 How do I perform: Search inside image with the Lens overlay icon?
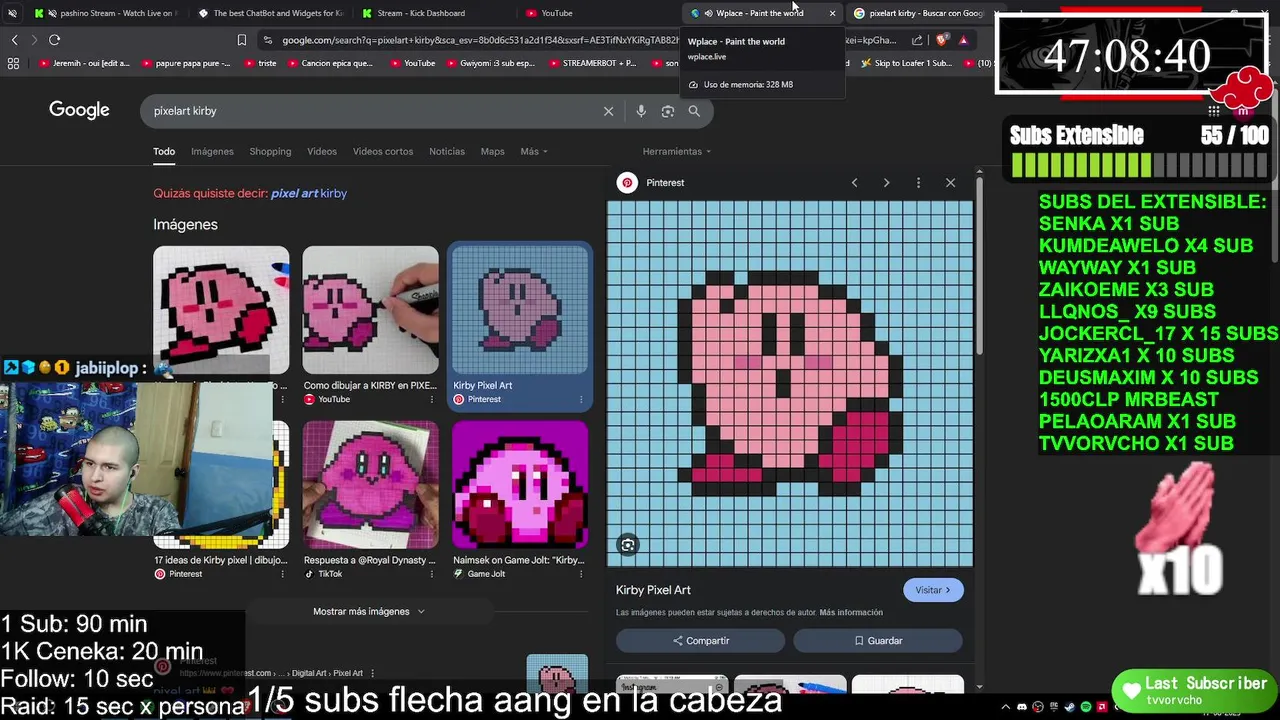(x=628, y=545)
